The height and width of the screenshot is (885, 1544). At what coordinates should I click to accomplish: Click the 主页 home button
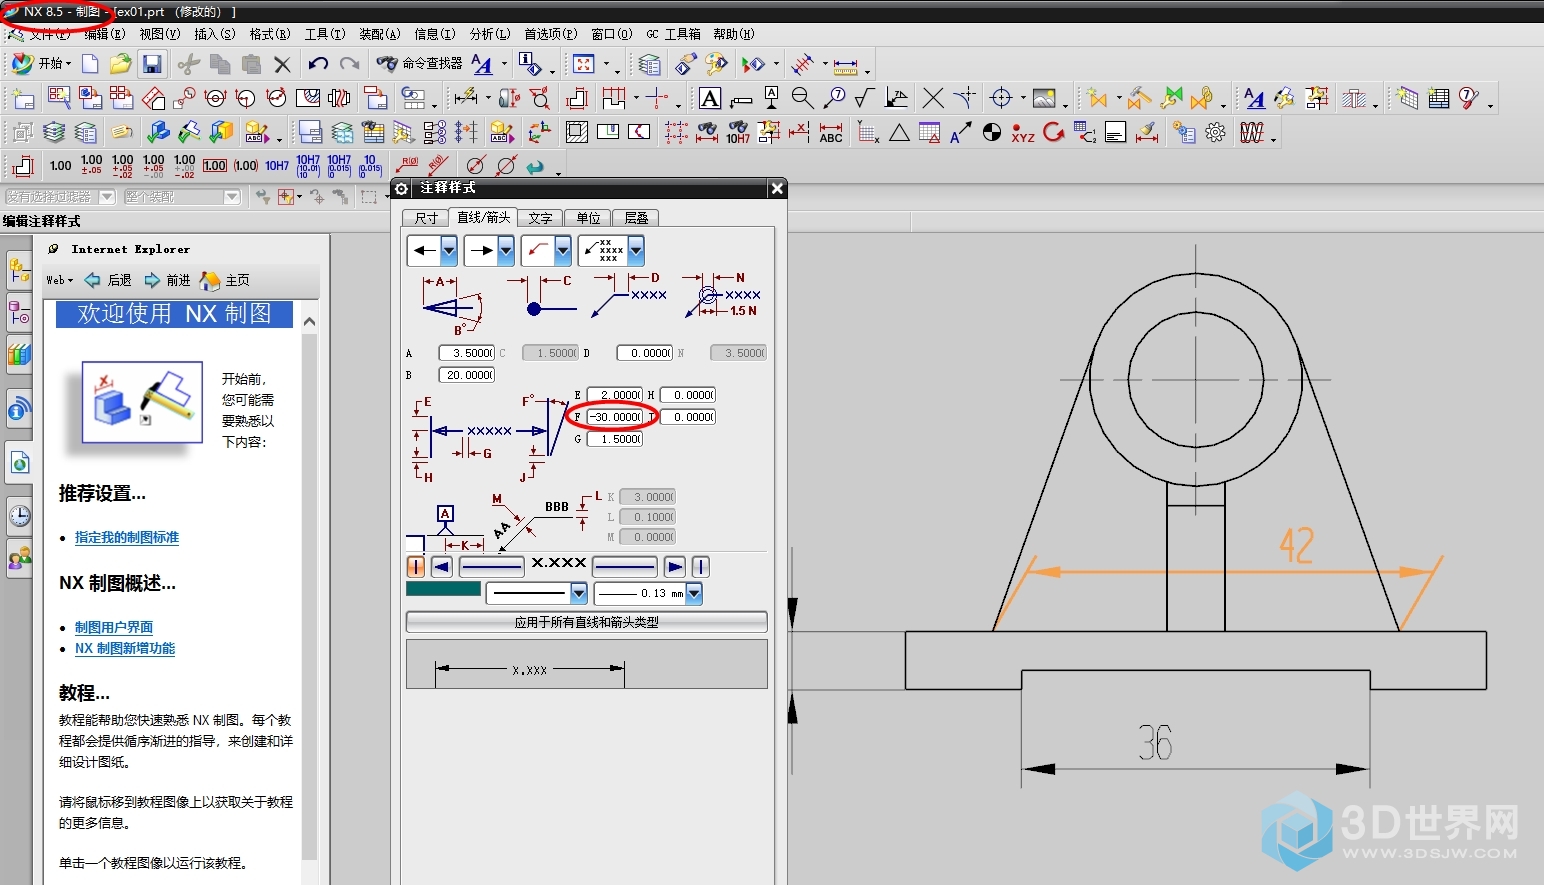click(x=226, y=280)
